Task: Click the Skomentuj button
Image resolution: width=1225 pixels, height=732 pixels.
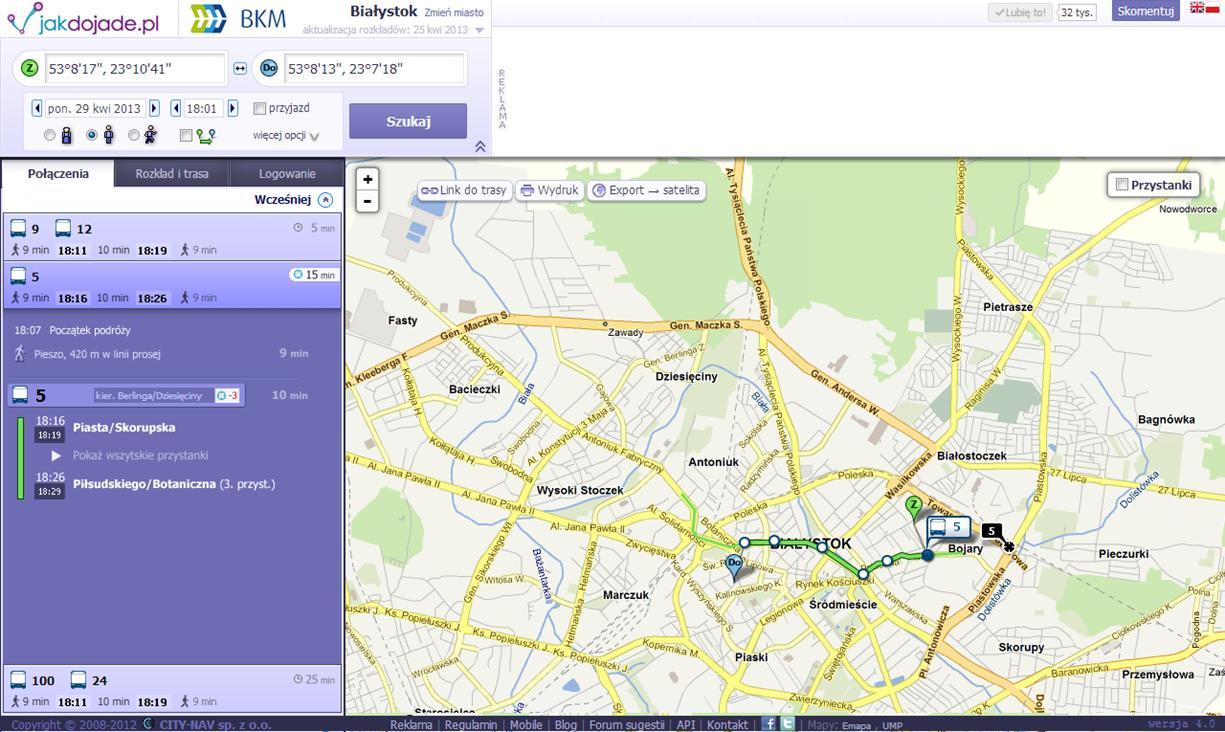Action: 1145,11
